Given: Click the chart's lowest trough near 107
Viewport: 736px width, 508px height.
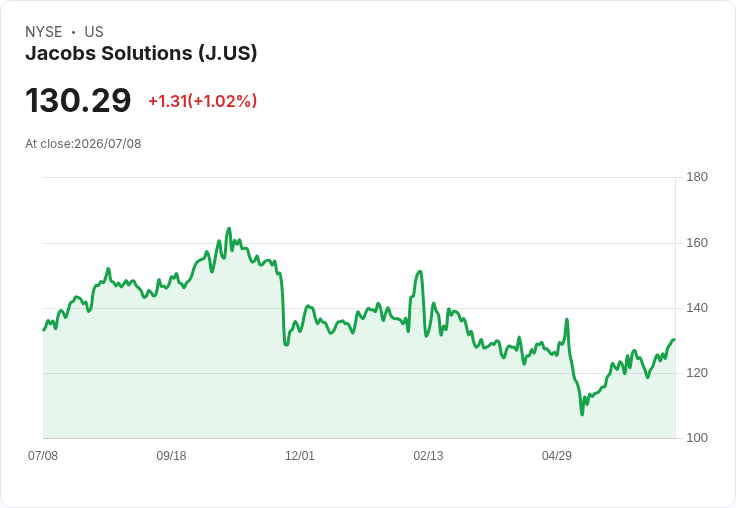Looking at the screenshot, I should pyautogui.click(x=583, y=414).
